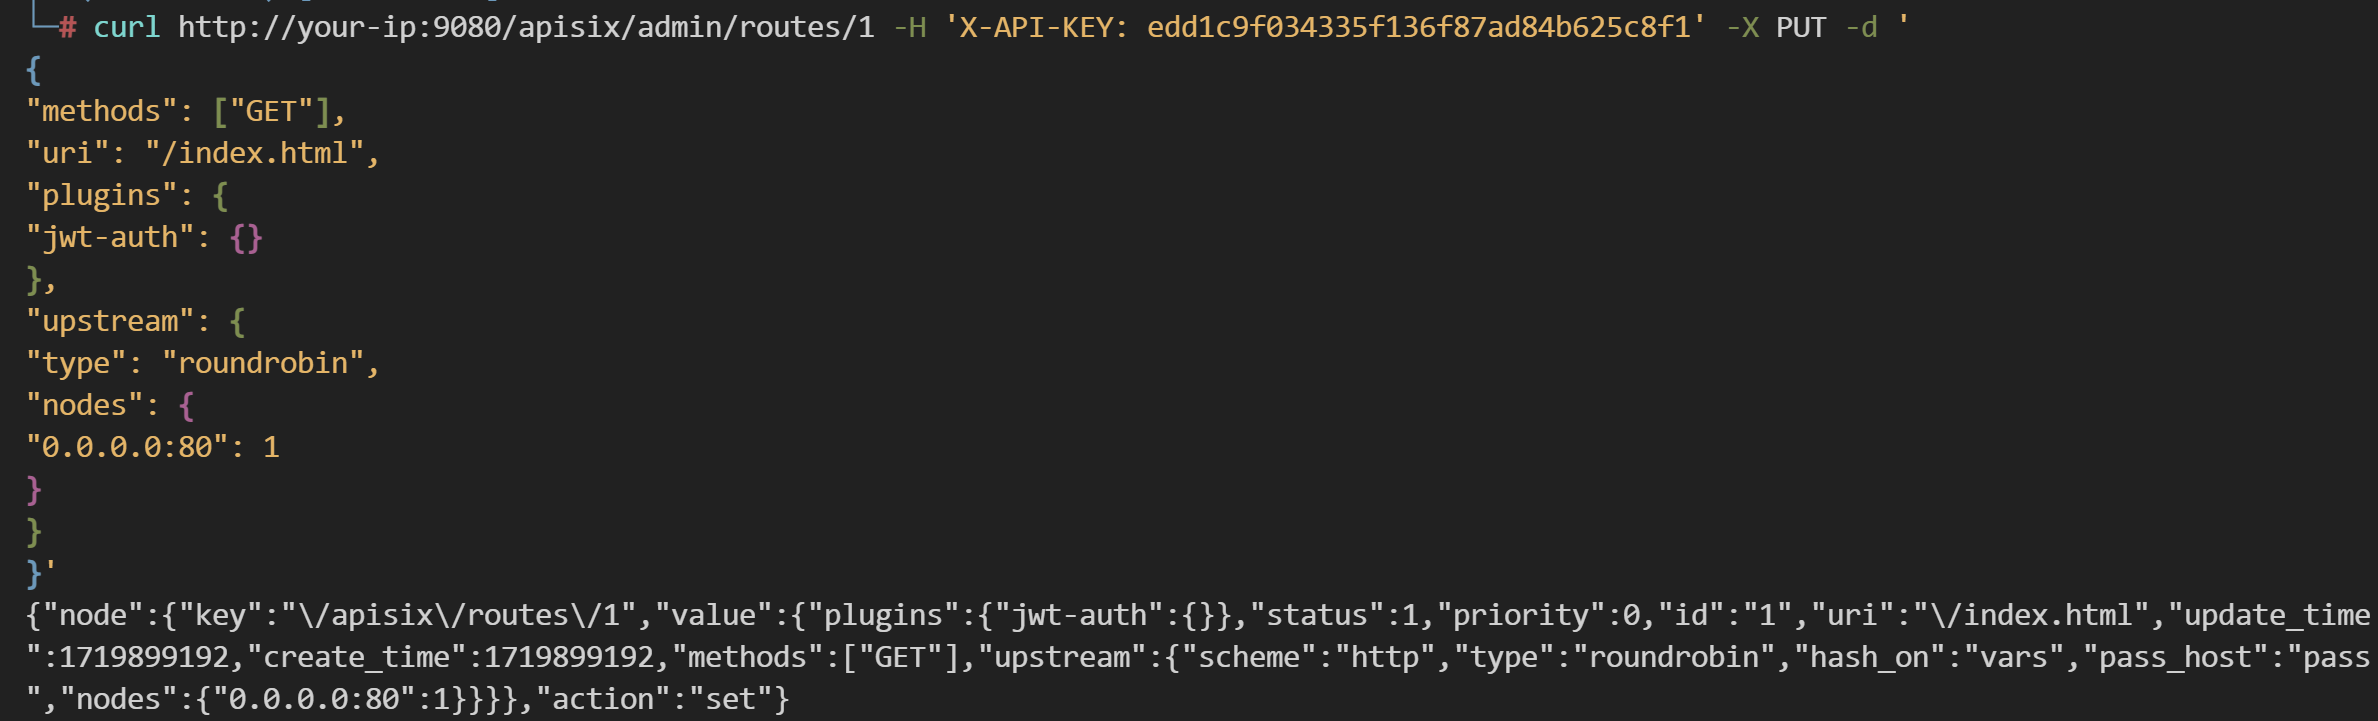2378x721 pixels.
Task: Click the empty braces after "jwt-auth"
Action: click(x=246, y=237)
